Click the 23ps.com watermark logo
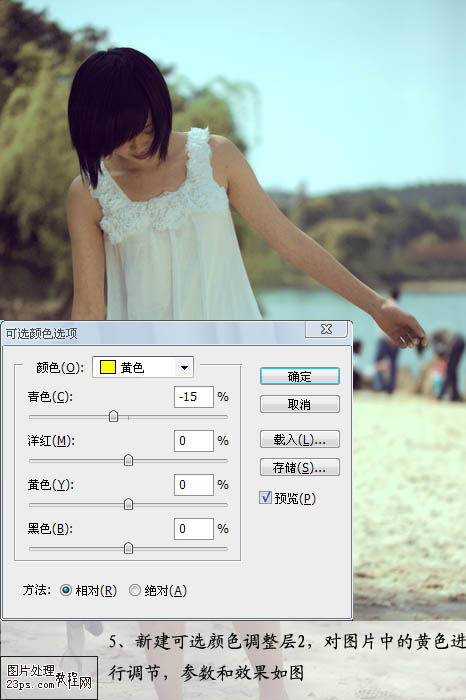This screenshot has width=466, height=700. 49,677
